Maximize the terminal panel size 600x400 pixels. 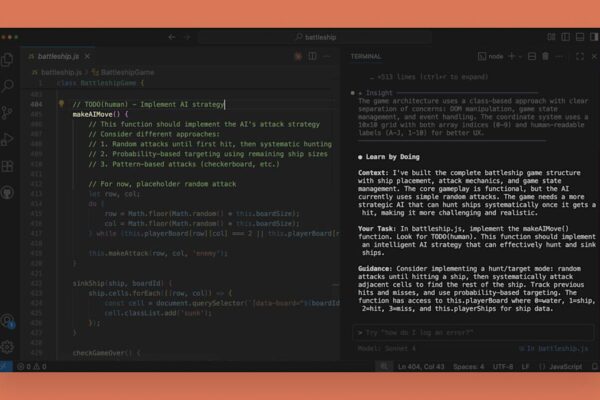(x=580, y=56)
